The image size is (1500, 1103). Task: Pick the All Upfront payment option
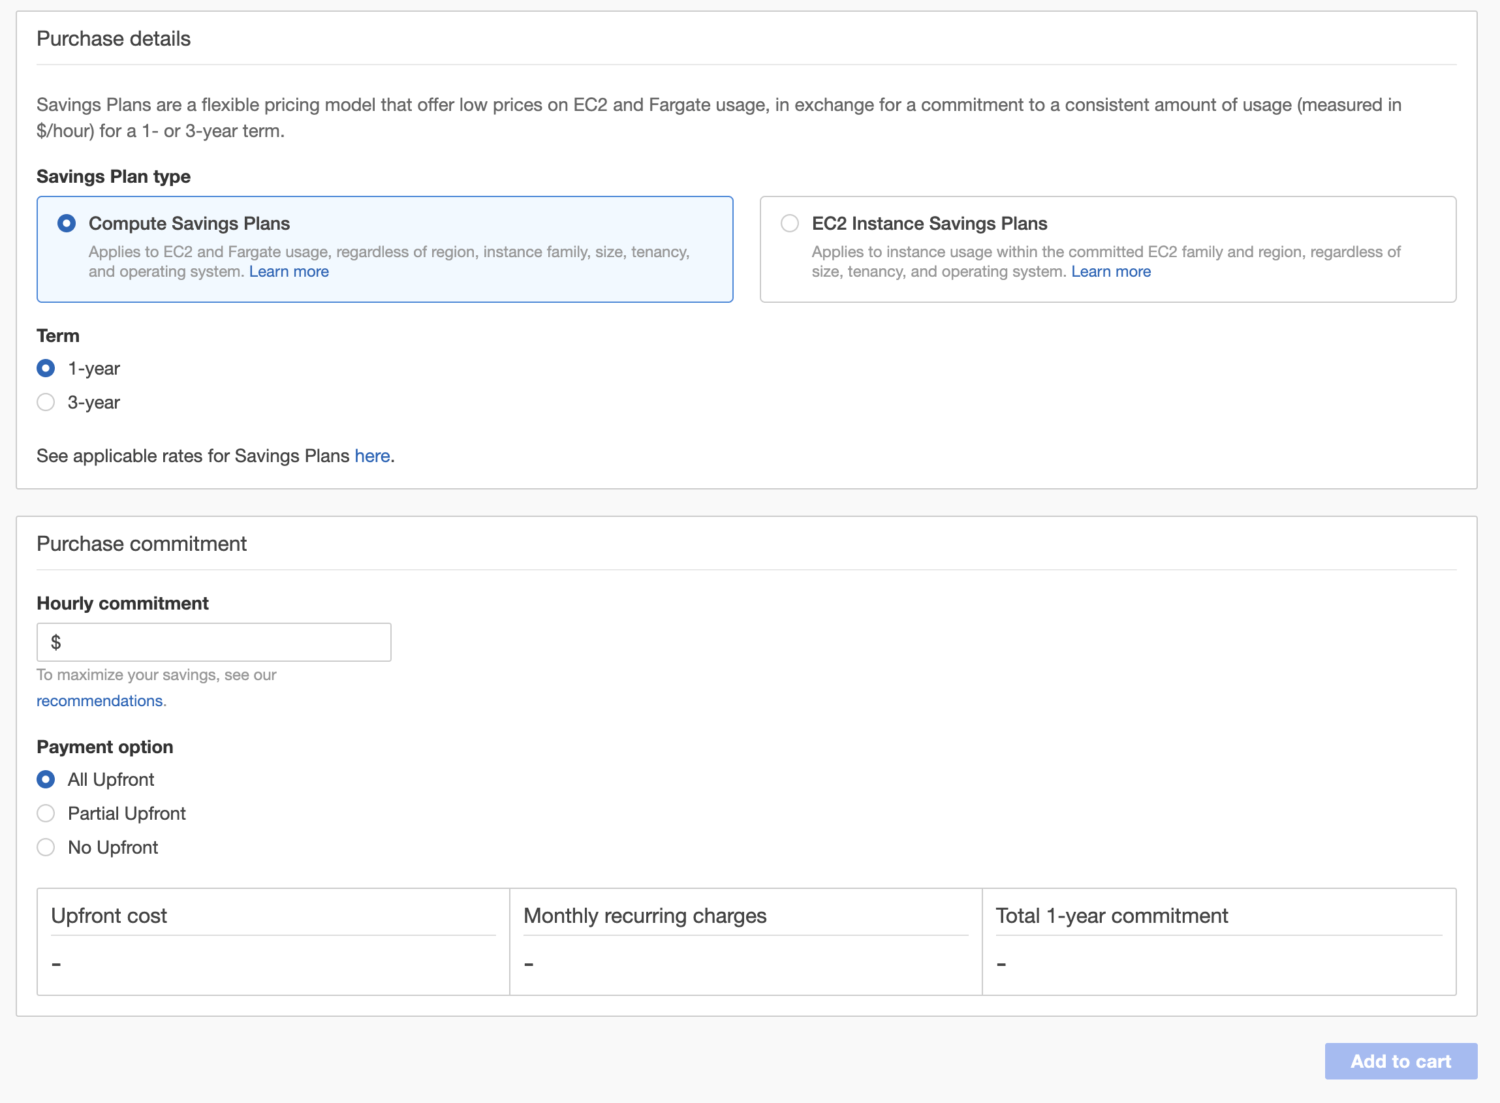(x=46, y=780)
